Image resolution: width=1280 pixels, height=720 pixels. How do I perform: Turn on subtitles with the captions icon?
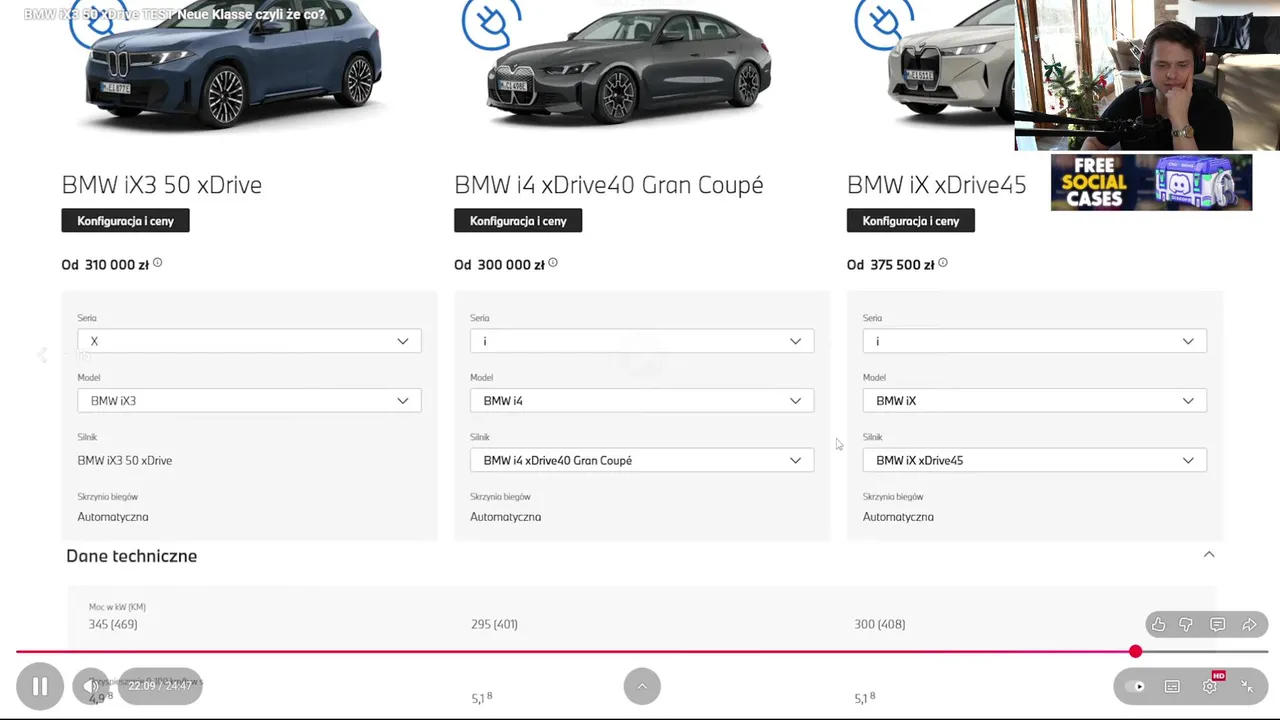[1172, 686]
